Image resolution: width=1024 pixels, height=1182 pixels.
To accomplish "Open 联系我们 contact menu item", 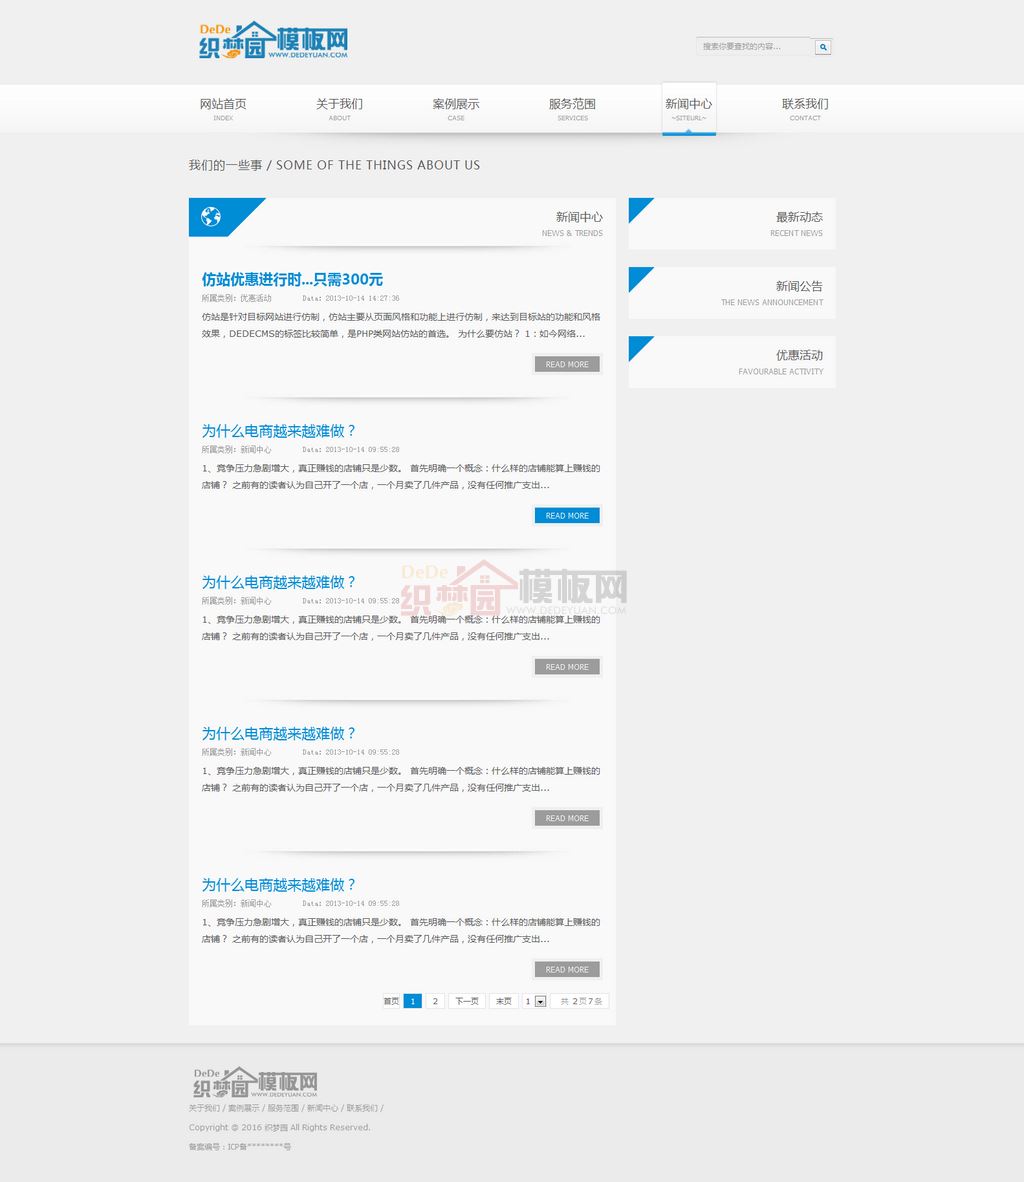I will [805, 108].
